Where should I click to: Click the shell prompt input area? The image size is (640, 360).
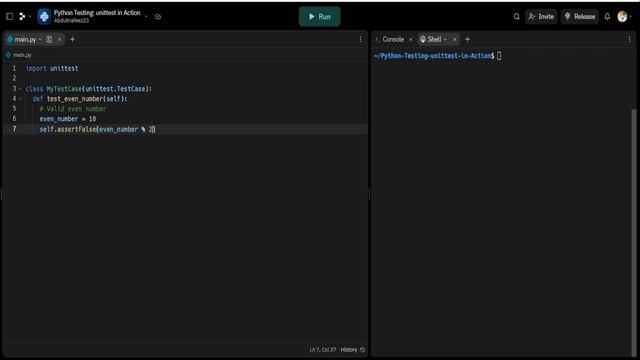coord(499,56)
